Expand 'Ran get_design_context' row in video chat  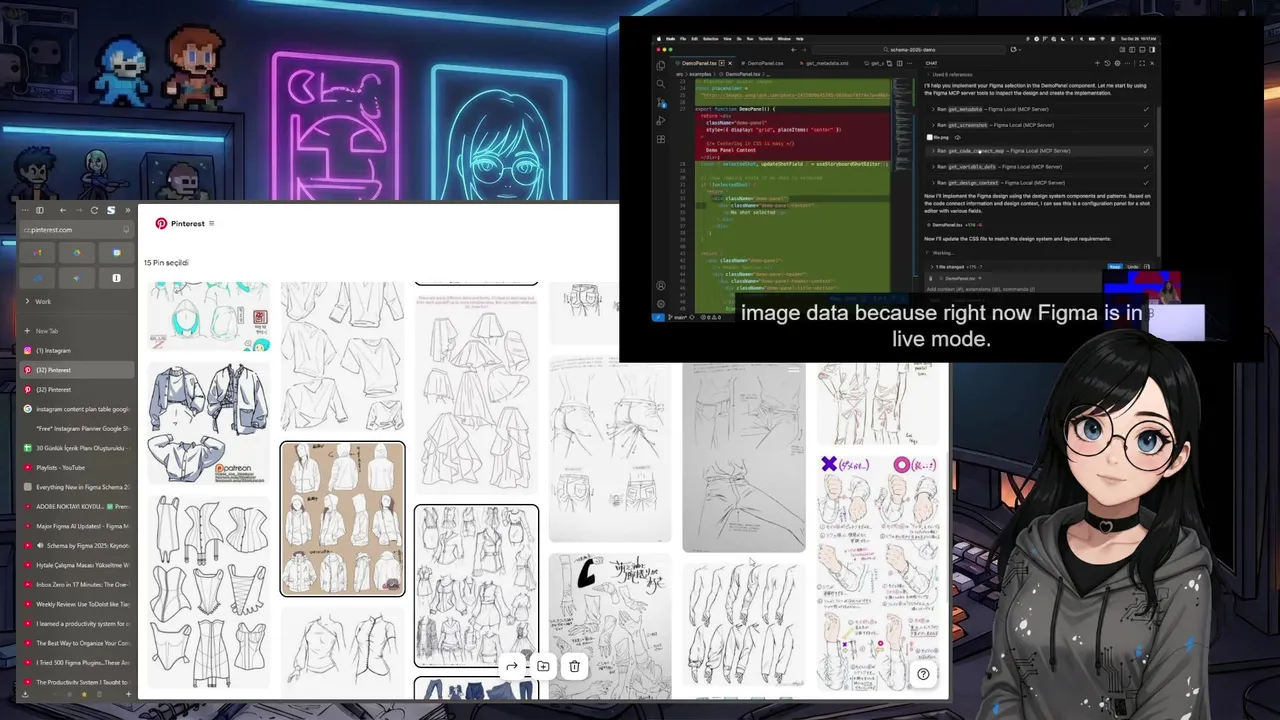tap(1040, 183)
